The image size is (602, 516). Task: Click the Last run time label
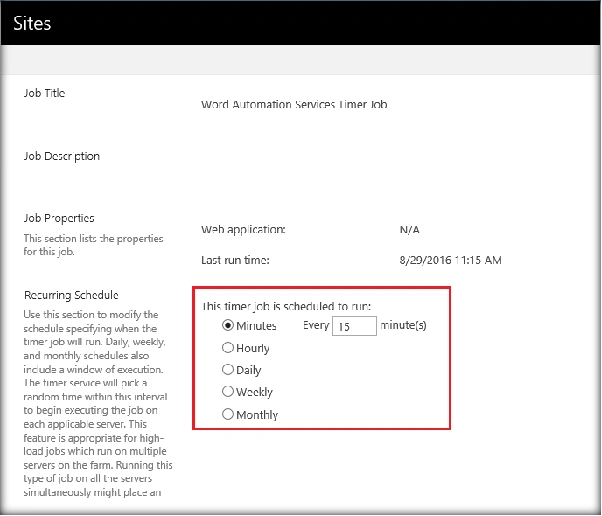point(235,260)
